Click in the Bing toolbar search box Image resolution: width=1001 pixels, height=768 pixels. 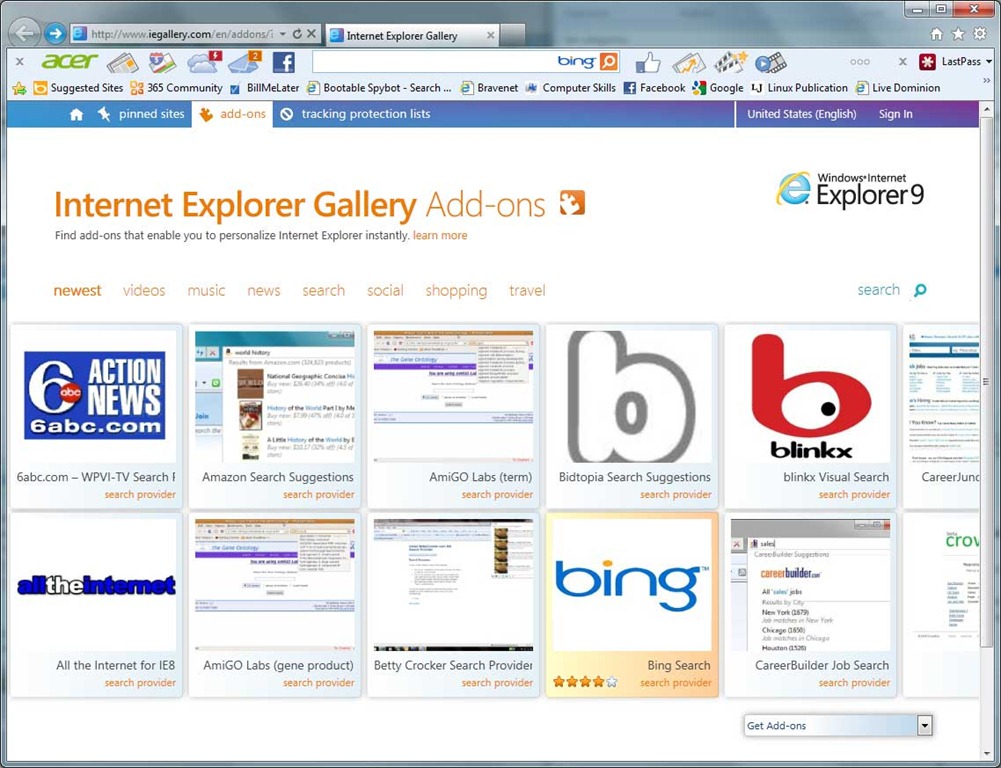[x=434, y=62]
